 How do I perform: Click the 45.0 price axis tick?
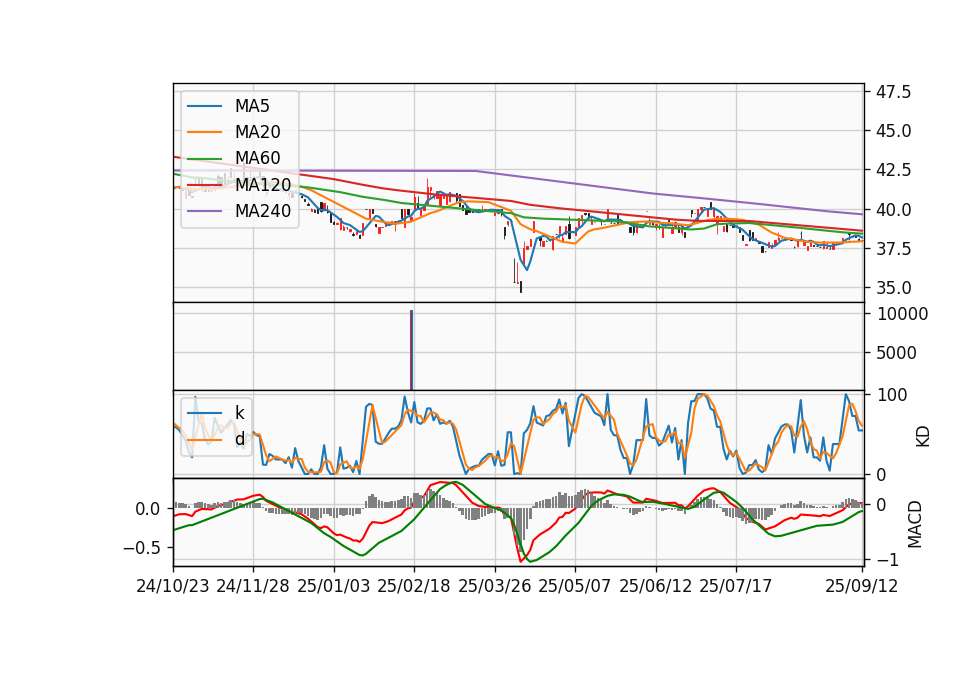point(893,131)
